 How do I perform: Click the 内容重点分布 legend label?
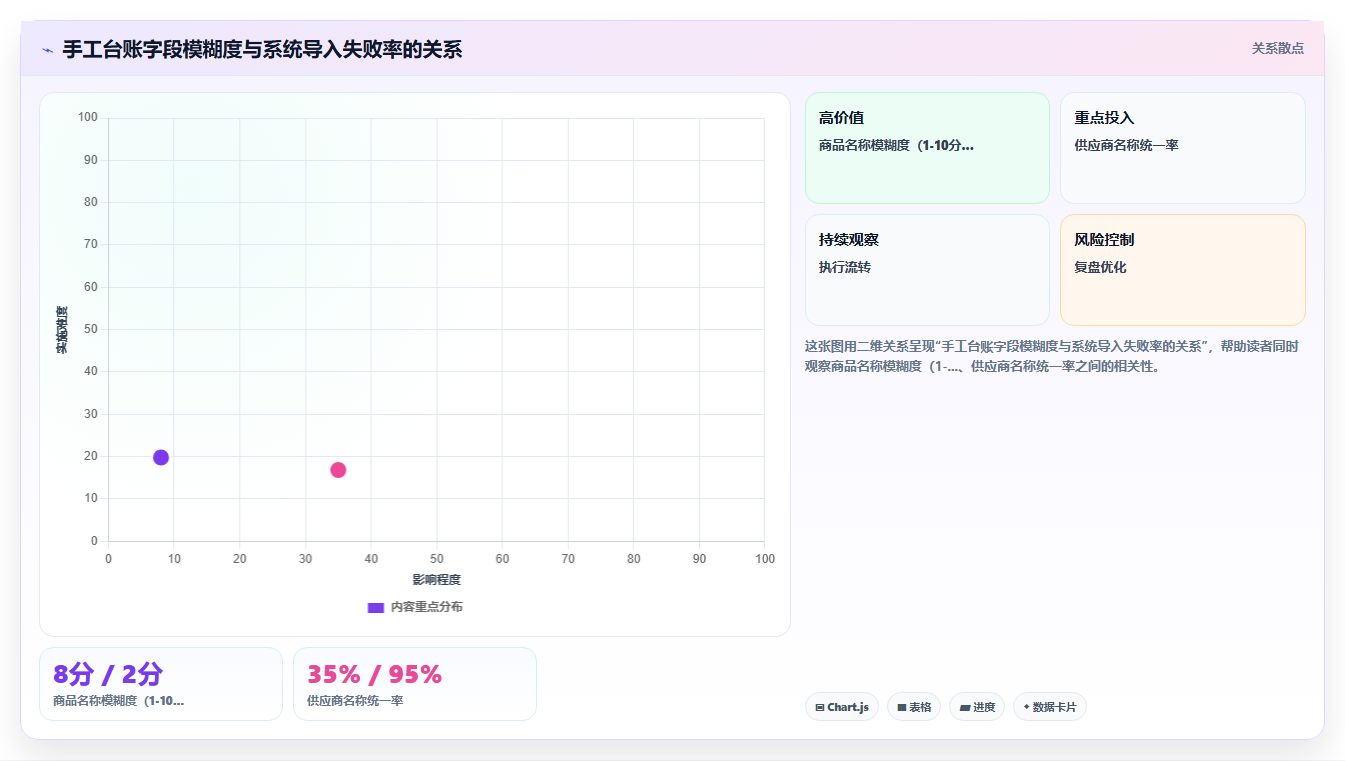tap(427, 607)
